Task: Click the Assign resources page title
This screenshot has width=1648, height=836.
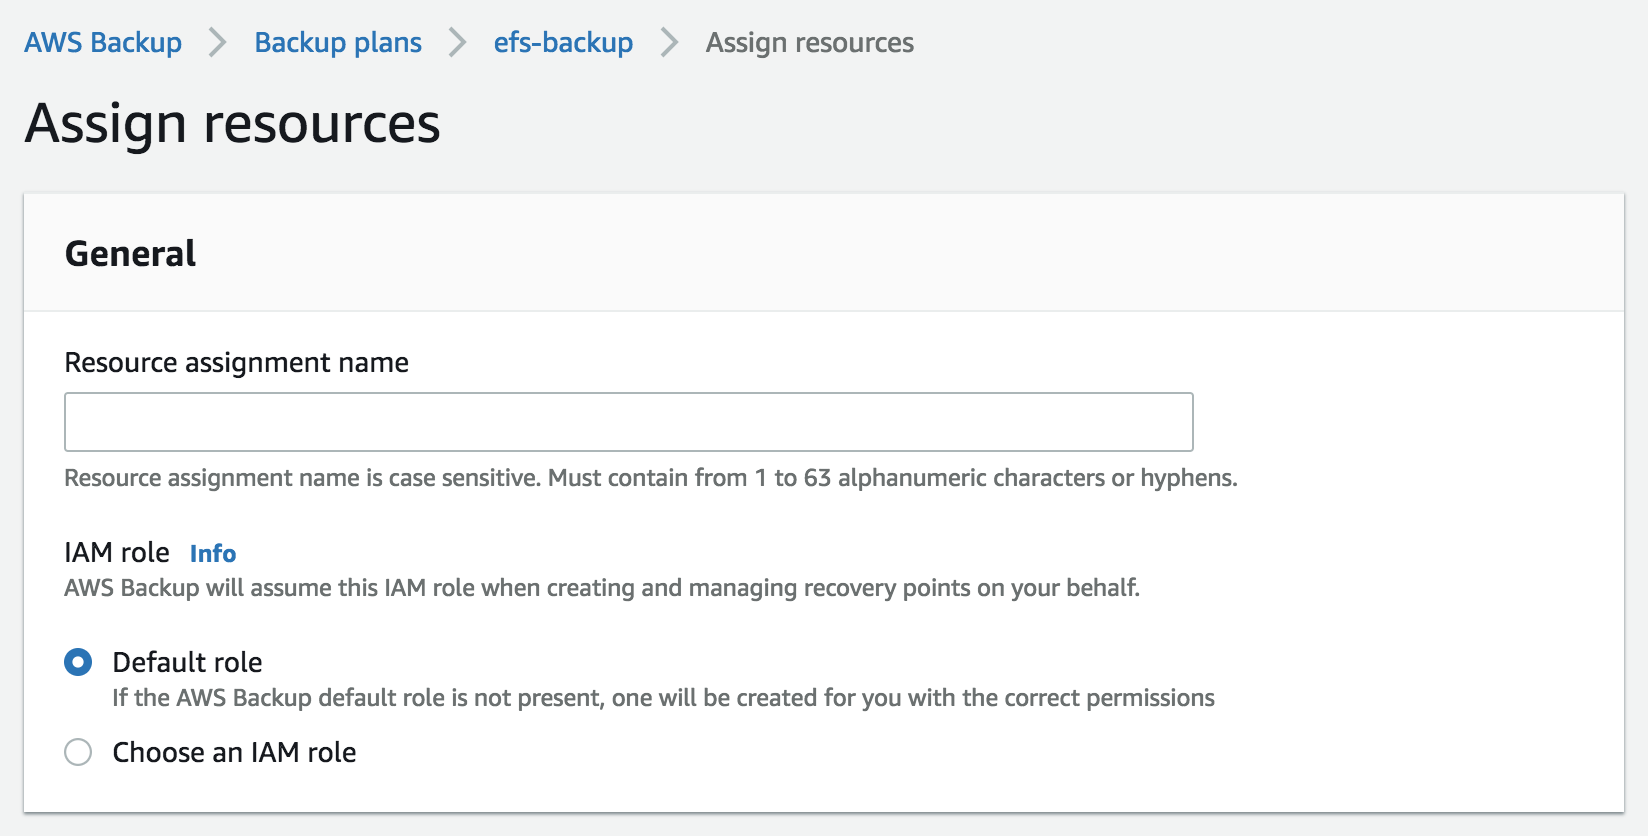Action: click(x=232, y=124)
